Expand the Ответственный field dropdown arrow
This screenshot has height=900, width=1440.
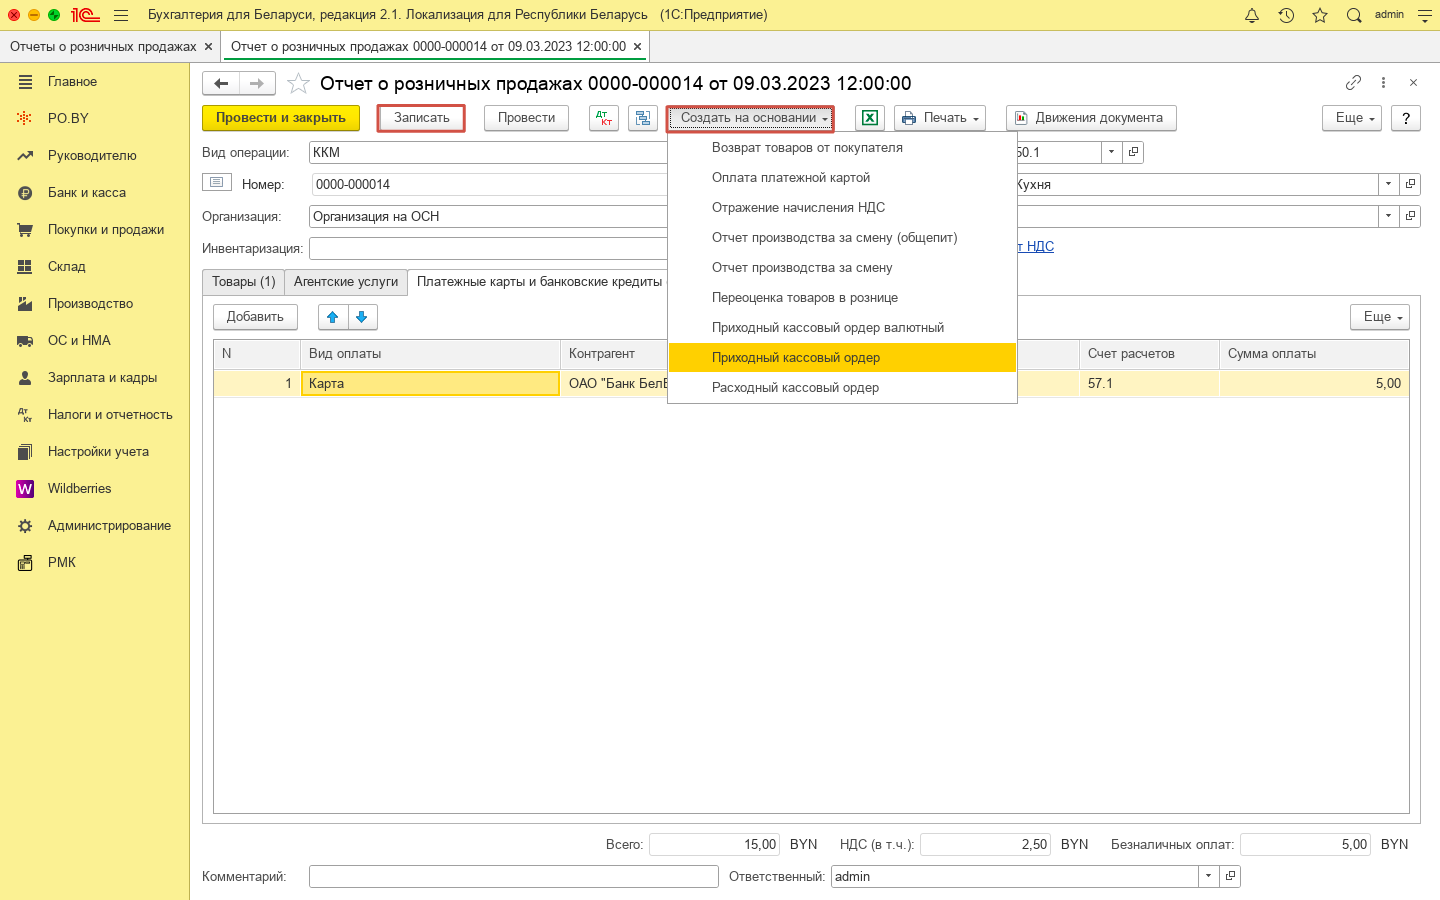[1208, 876]
